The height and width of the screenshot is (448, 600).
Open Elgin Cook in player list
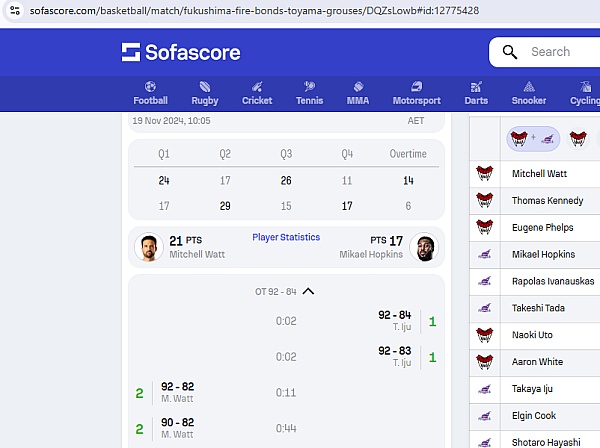tap(534, 415)
